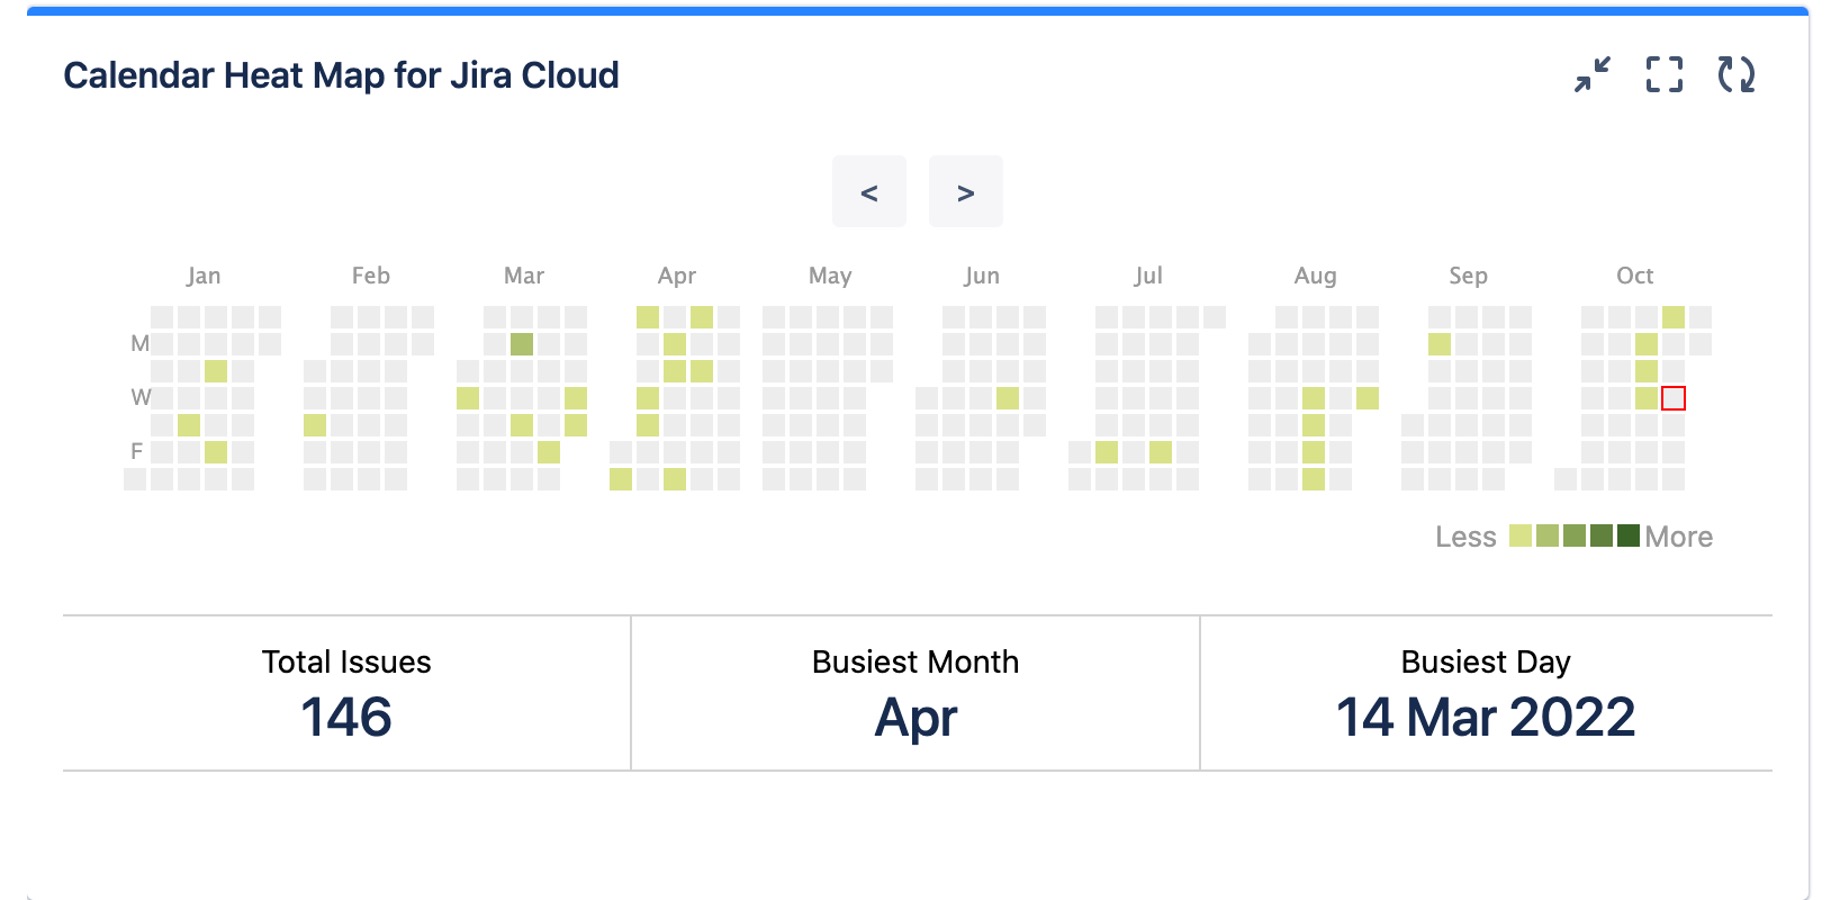Screen dimensions: 1840x900
Task: Click the Calendar Heat Map for Jira Cloud title
Action: tap(341, 76)
